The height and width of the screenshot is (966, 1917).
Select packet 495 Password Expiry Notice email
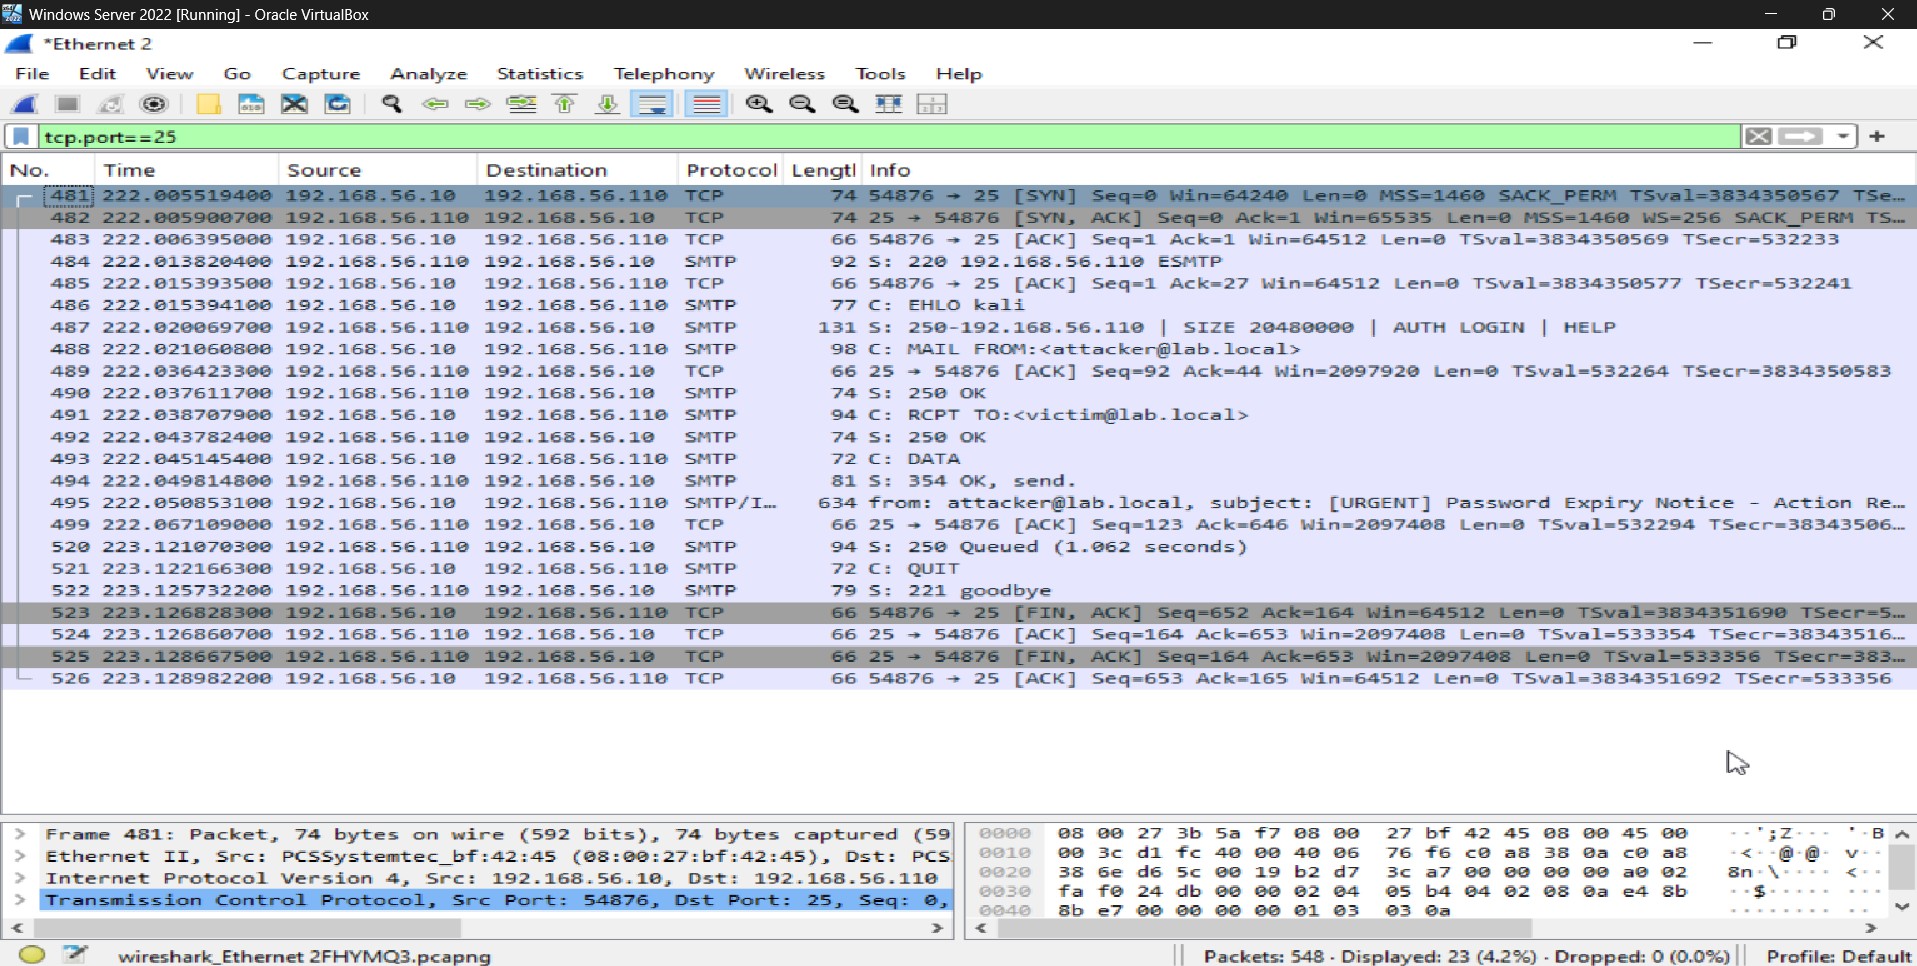958,503
